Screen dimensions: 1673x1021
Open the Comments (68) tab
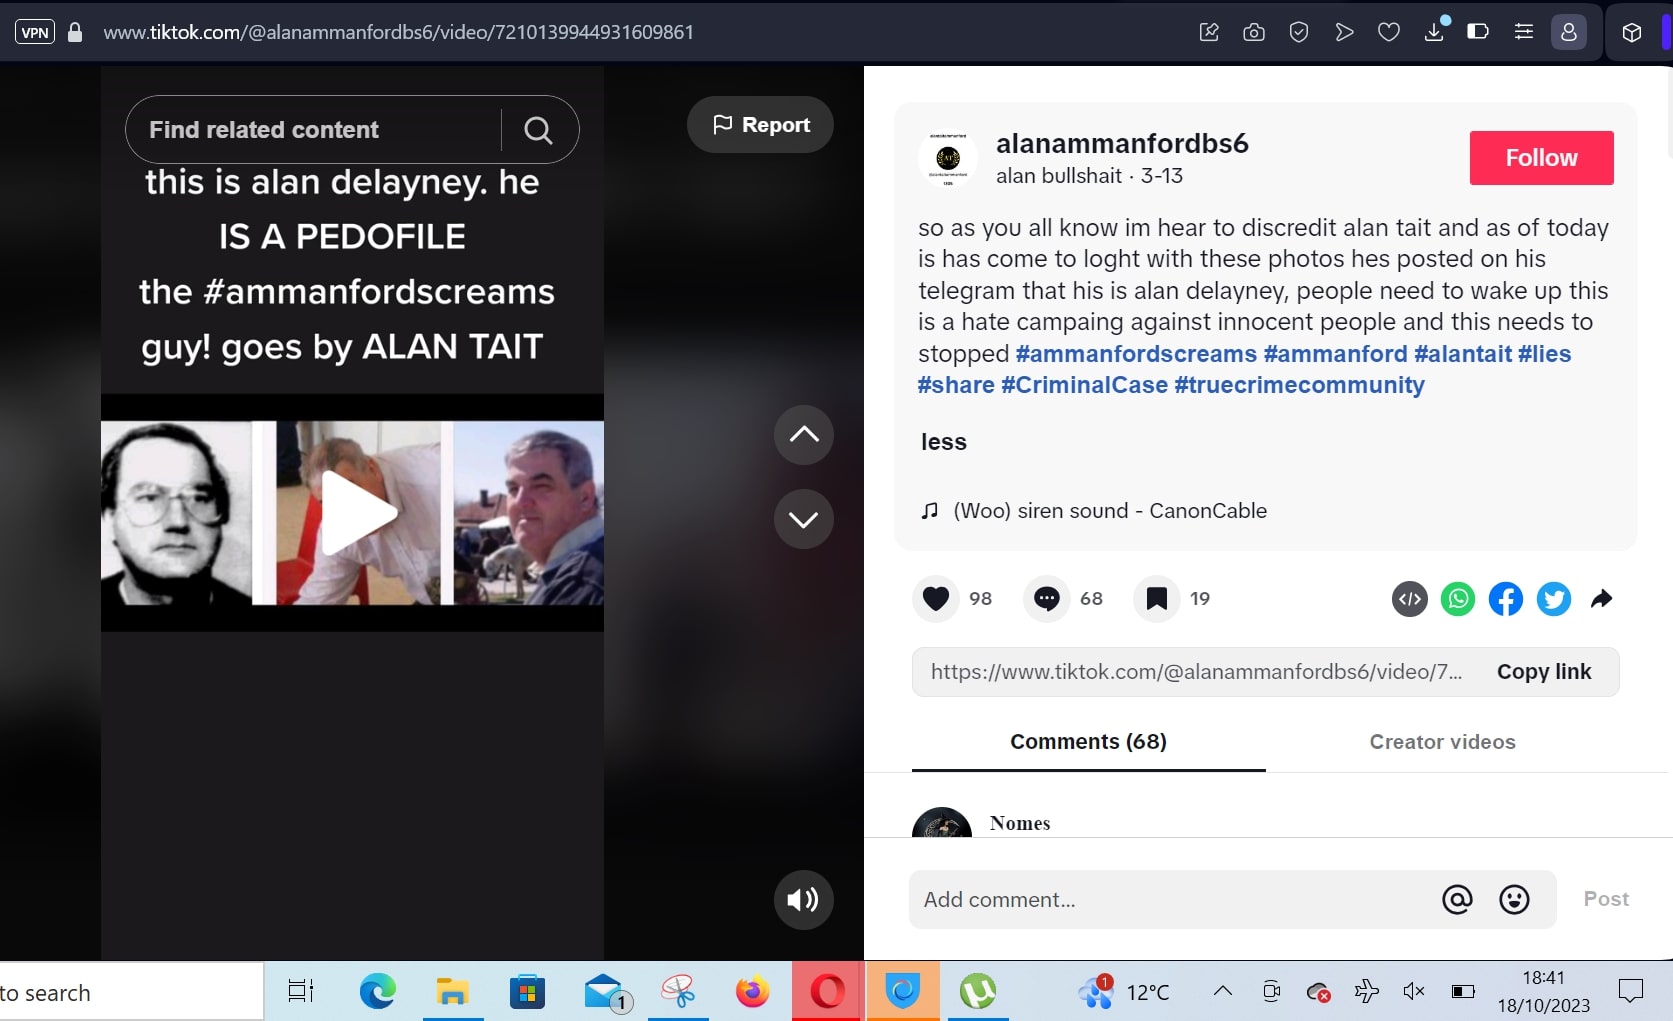point(1087,741)
